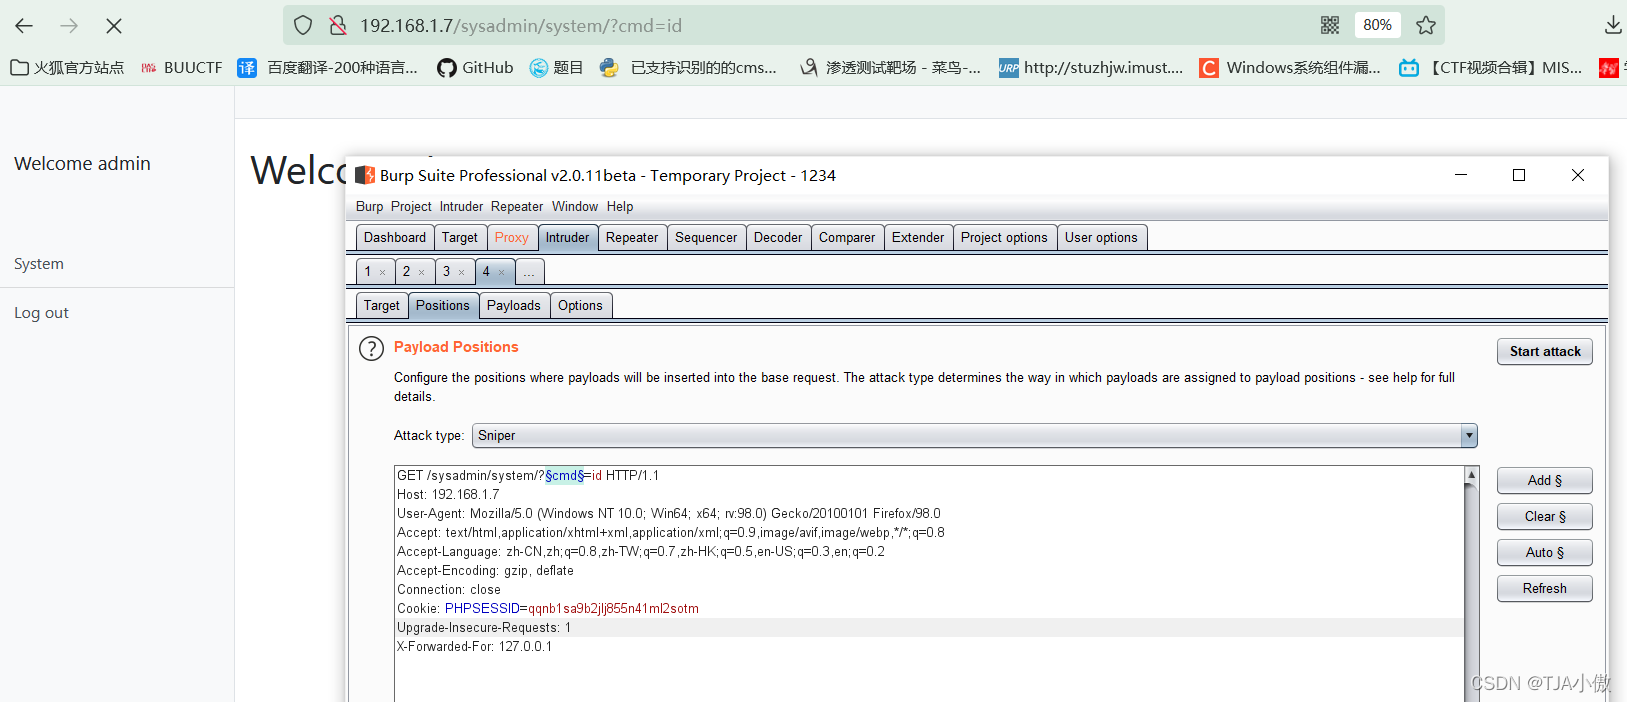This screenshot has width=1627, height=702.
Task: Stop page loading with the X icon
Action: click(114, 26)
